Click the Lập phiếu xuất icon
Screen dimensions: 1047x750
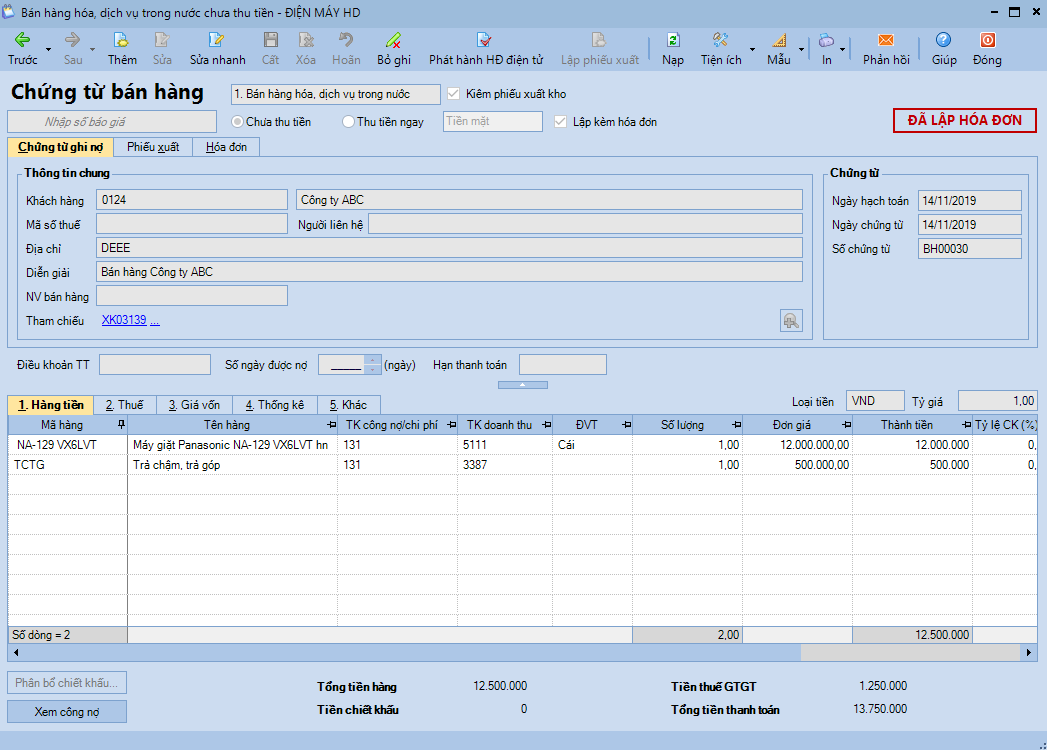[599, 40]
